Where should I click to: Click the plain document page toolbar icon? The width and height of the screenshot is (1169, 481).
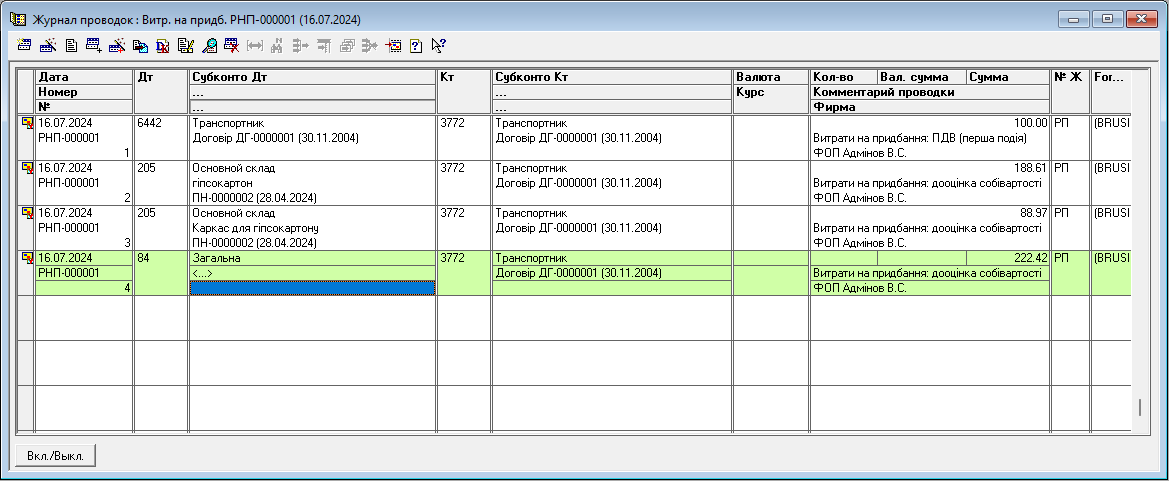[71, 45]
